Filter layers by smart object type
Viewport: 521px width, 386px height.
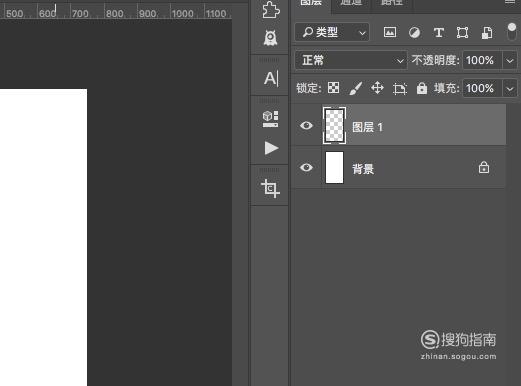(487, 33)
